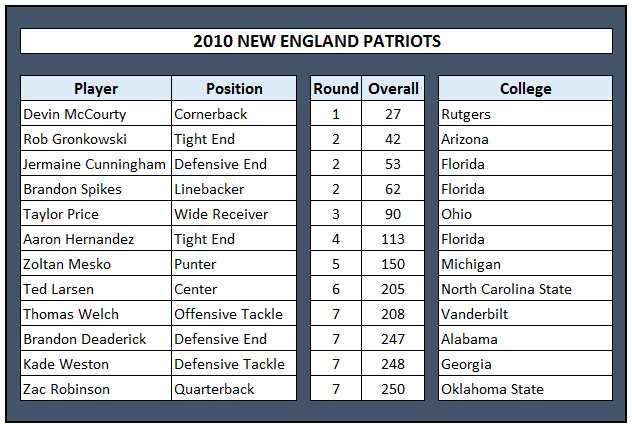Click the Vanderbilt college cell
This screenshot has height=433, width=632.
click(x=526, y=314)
